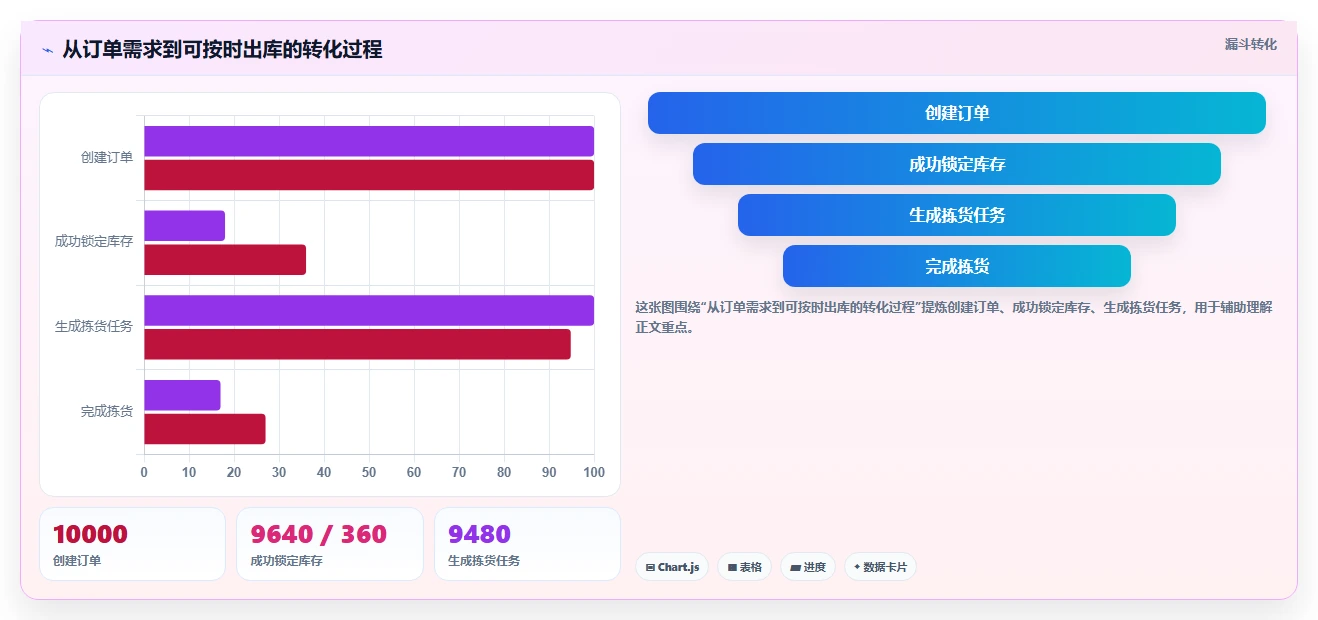1318x620 pixels.
Task: Click the 完成拣货 axis label in chart
Action: click(x=107, y=411)
